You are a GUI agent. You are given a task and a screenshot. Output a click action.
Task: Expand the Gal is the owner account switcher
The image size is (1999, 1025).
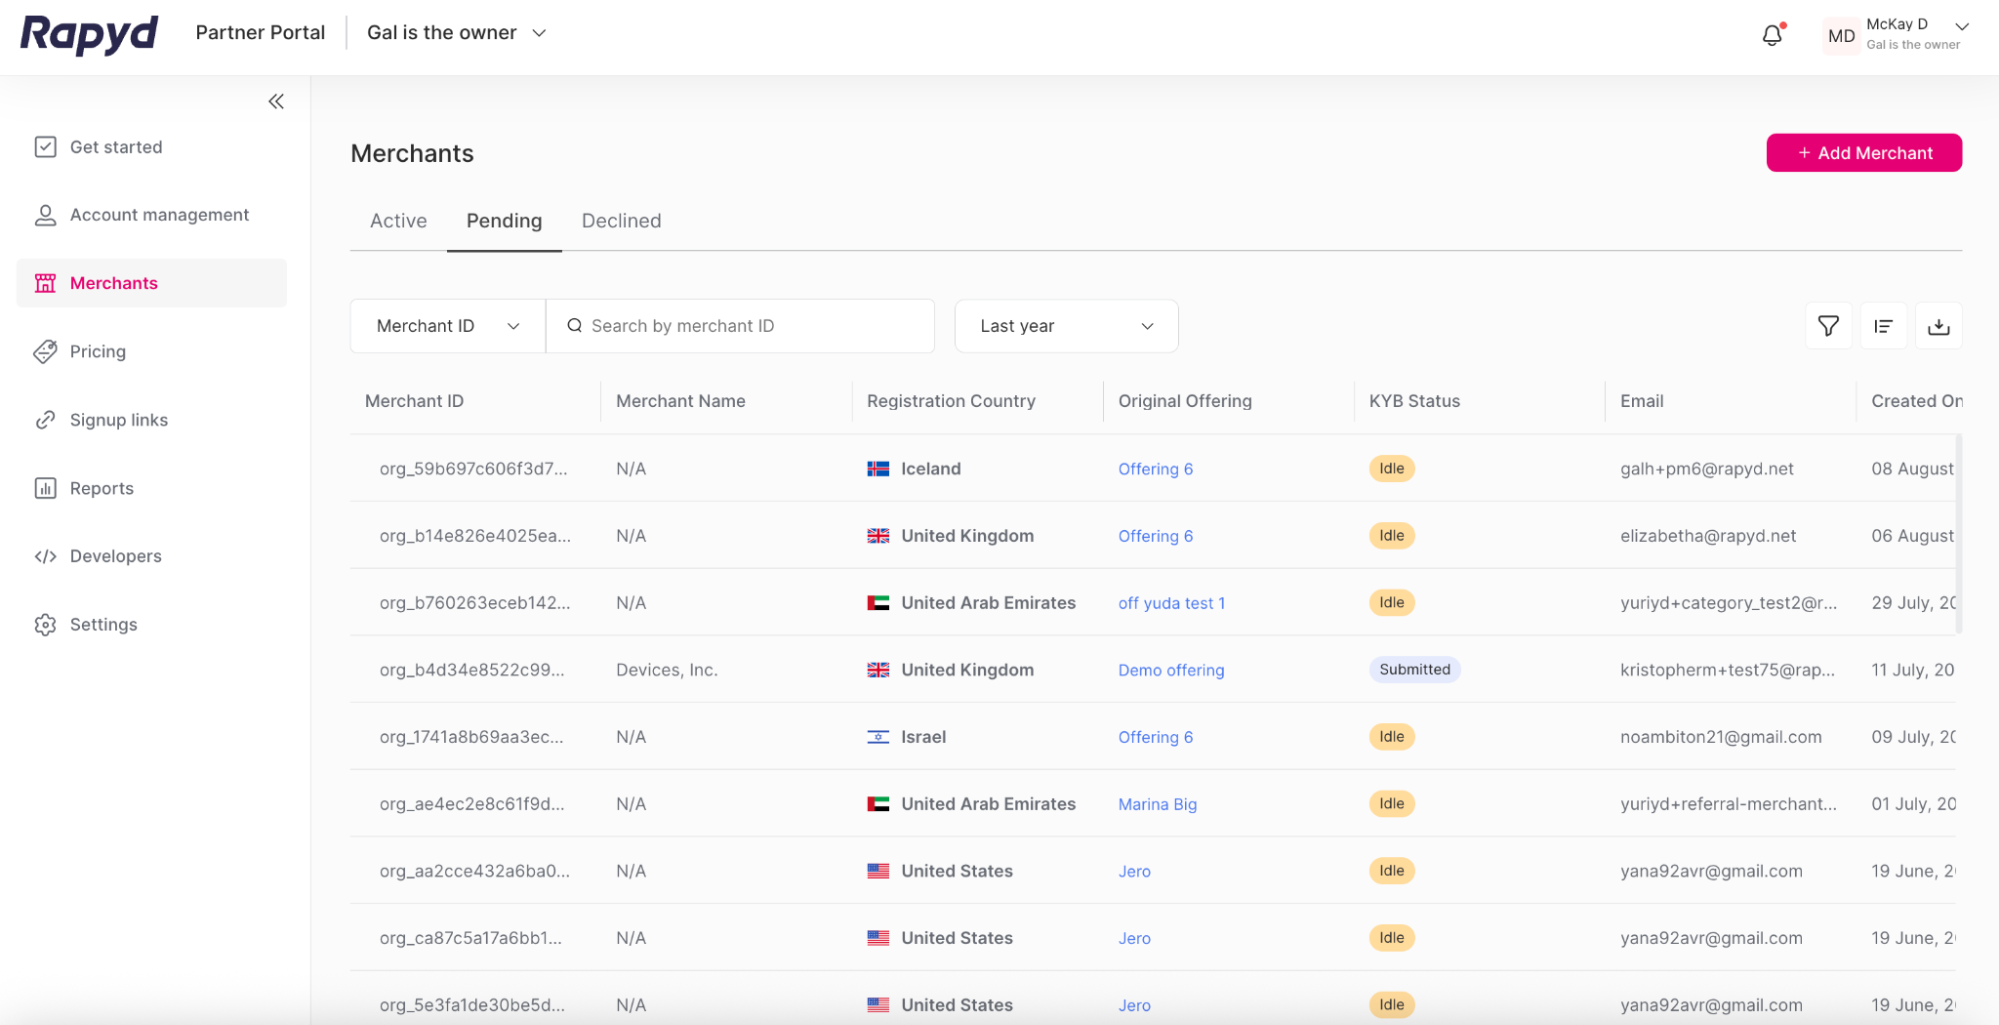[x=456, y=33]
